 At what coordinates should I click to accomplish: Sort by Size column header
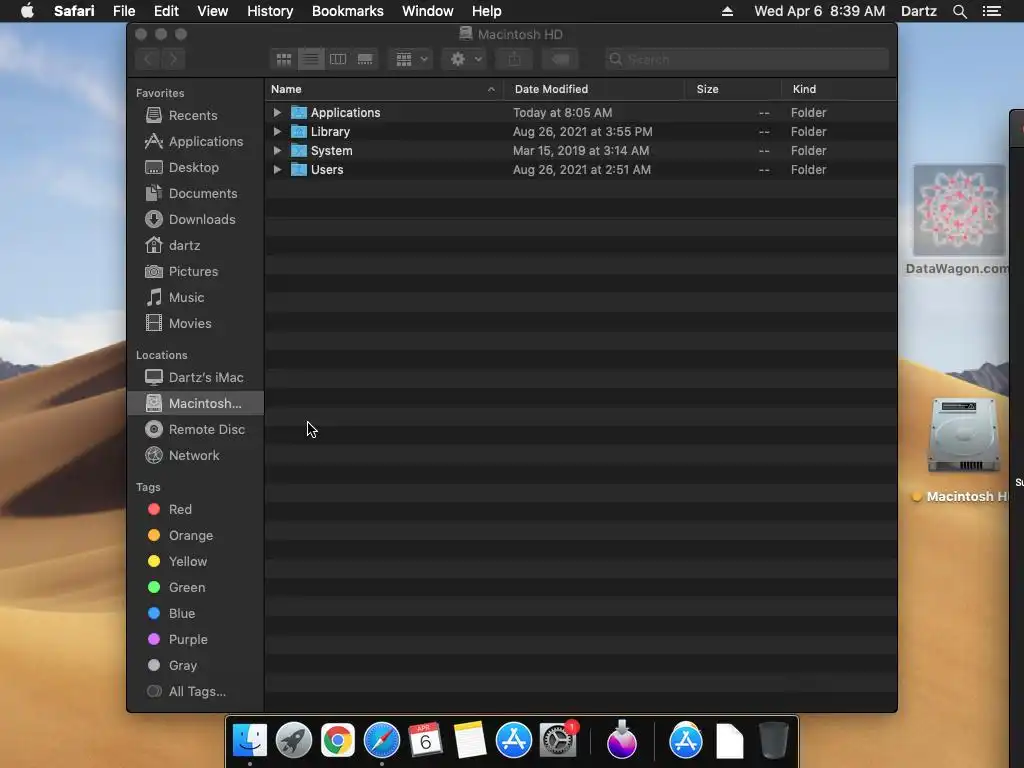coord(733,89)
